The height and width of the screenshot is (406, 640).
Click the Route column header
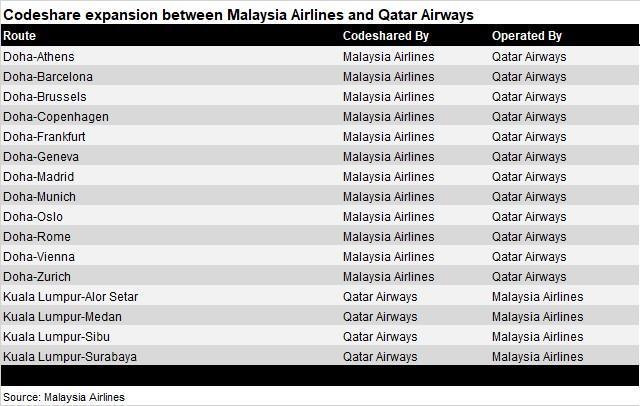[20, 36]
